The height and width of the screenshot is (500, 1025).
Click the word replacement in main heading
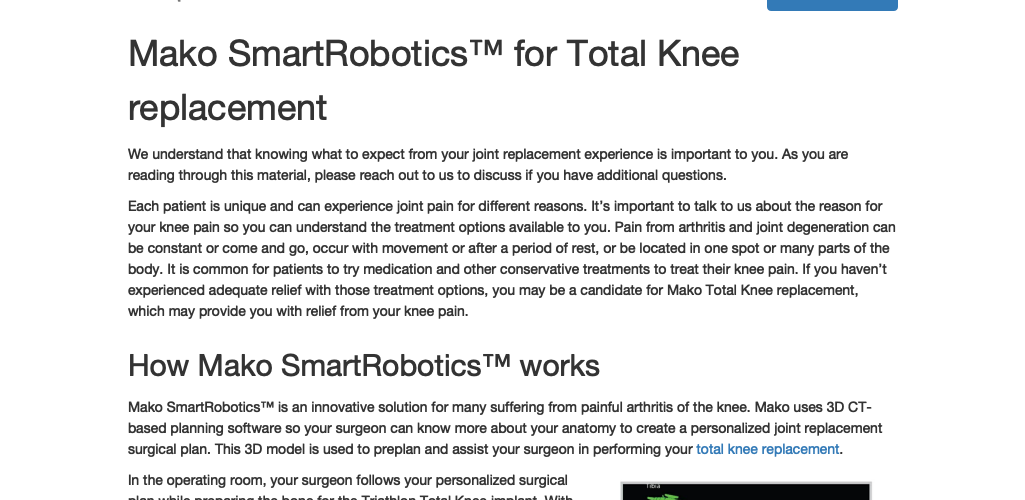pyautogui.click(x=227, y=108)
